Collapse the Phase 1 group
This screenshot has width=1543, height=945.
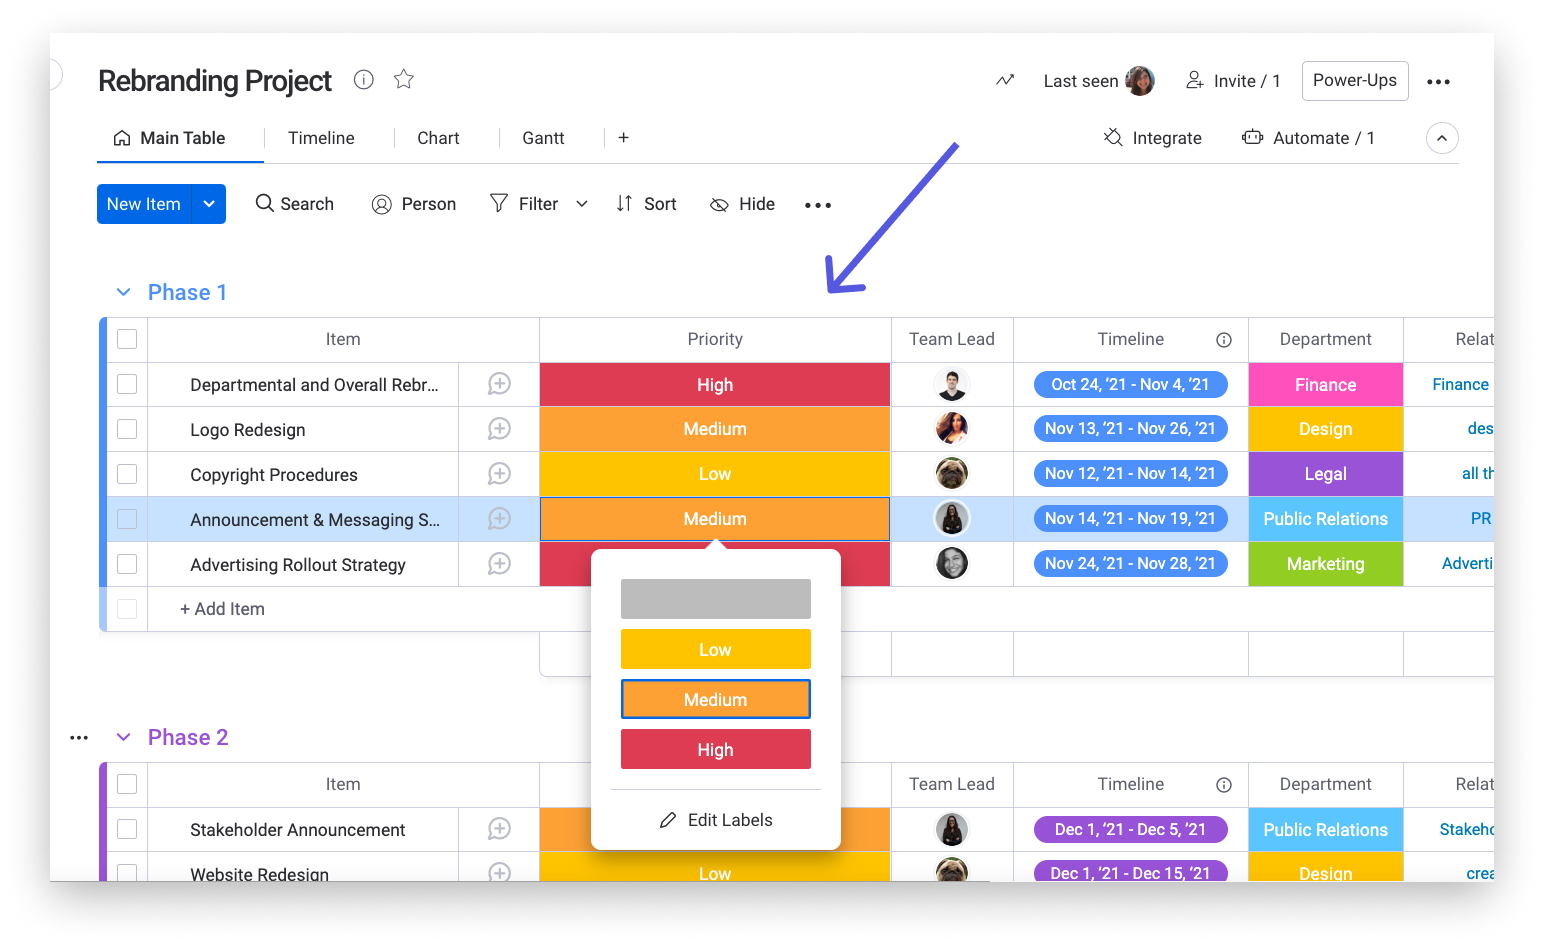click(x=124, y=292)
